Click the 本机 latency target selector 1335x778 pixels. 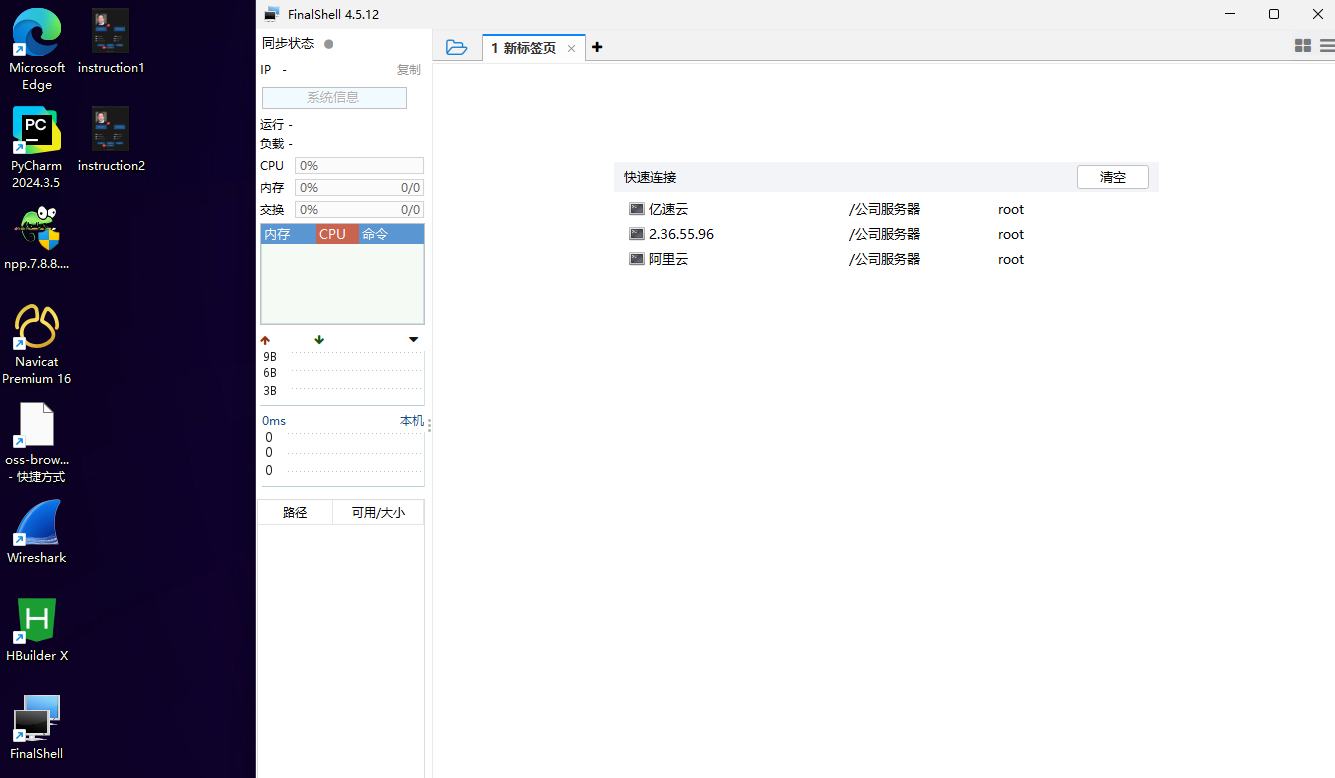coord(411,421)
